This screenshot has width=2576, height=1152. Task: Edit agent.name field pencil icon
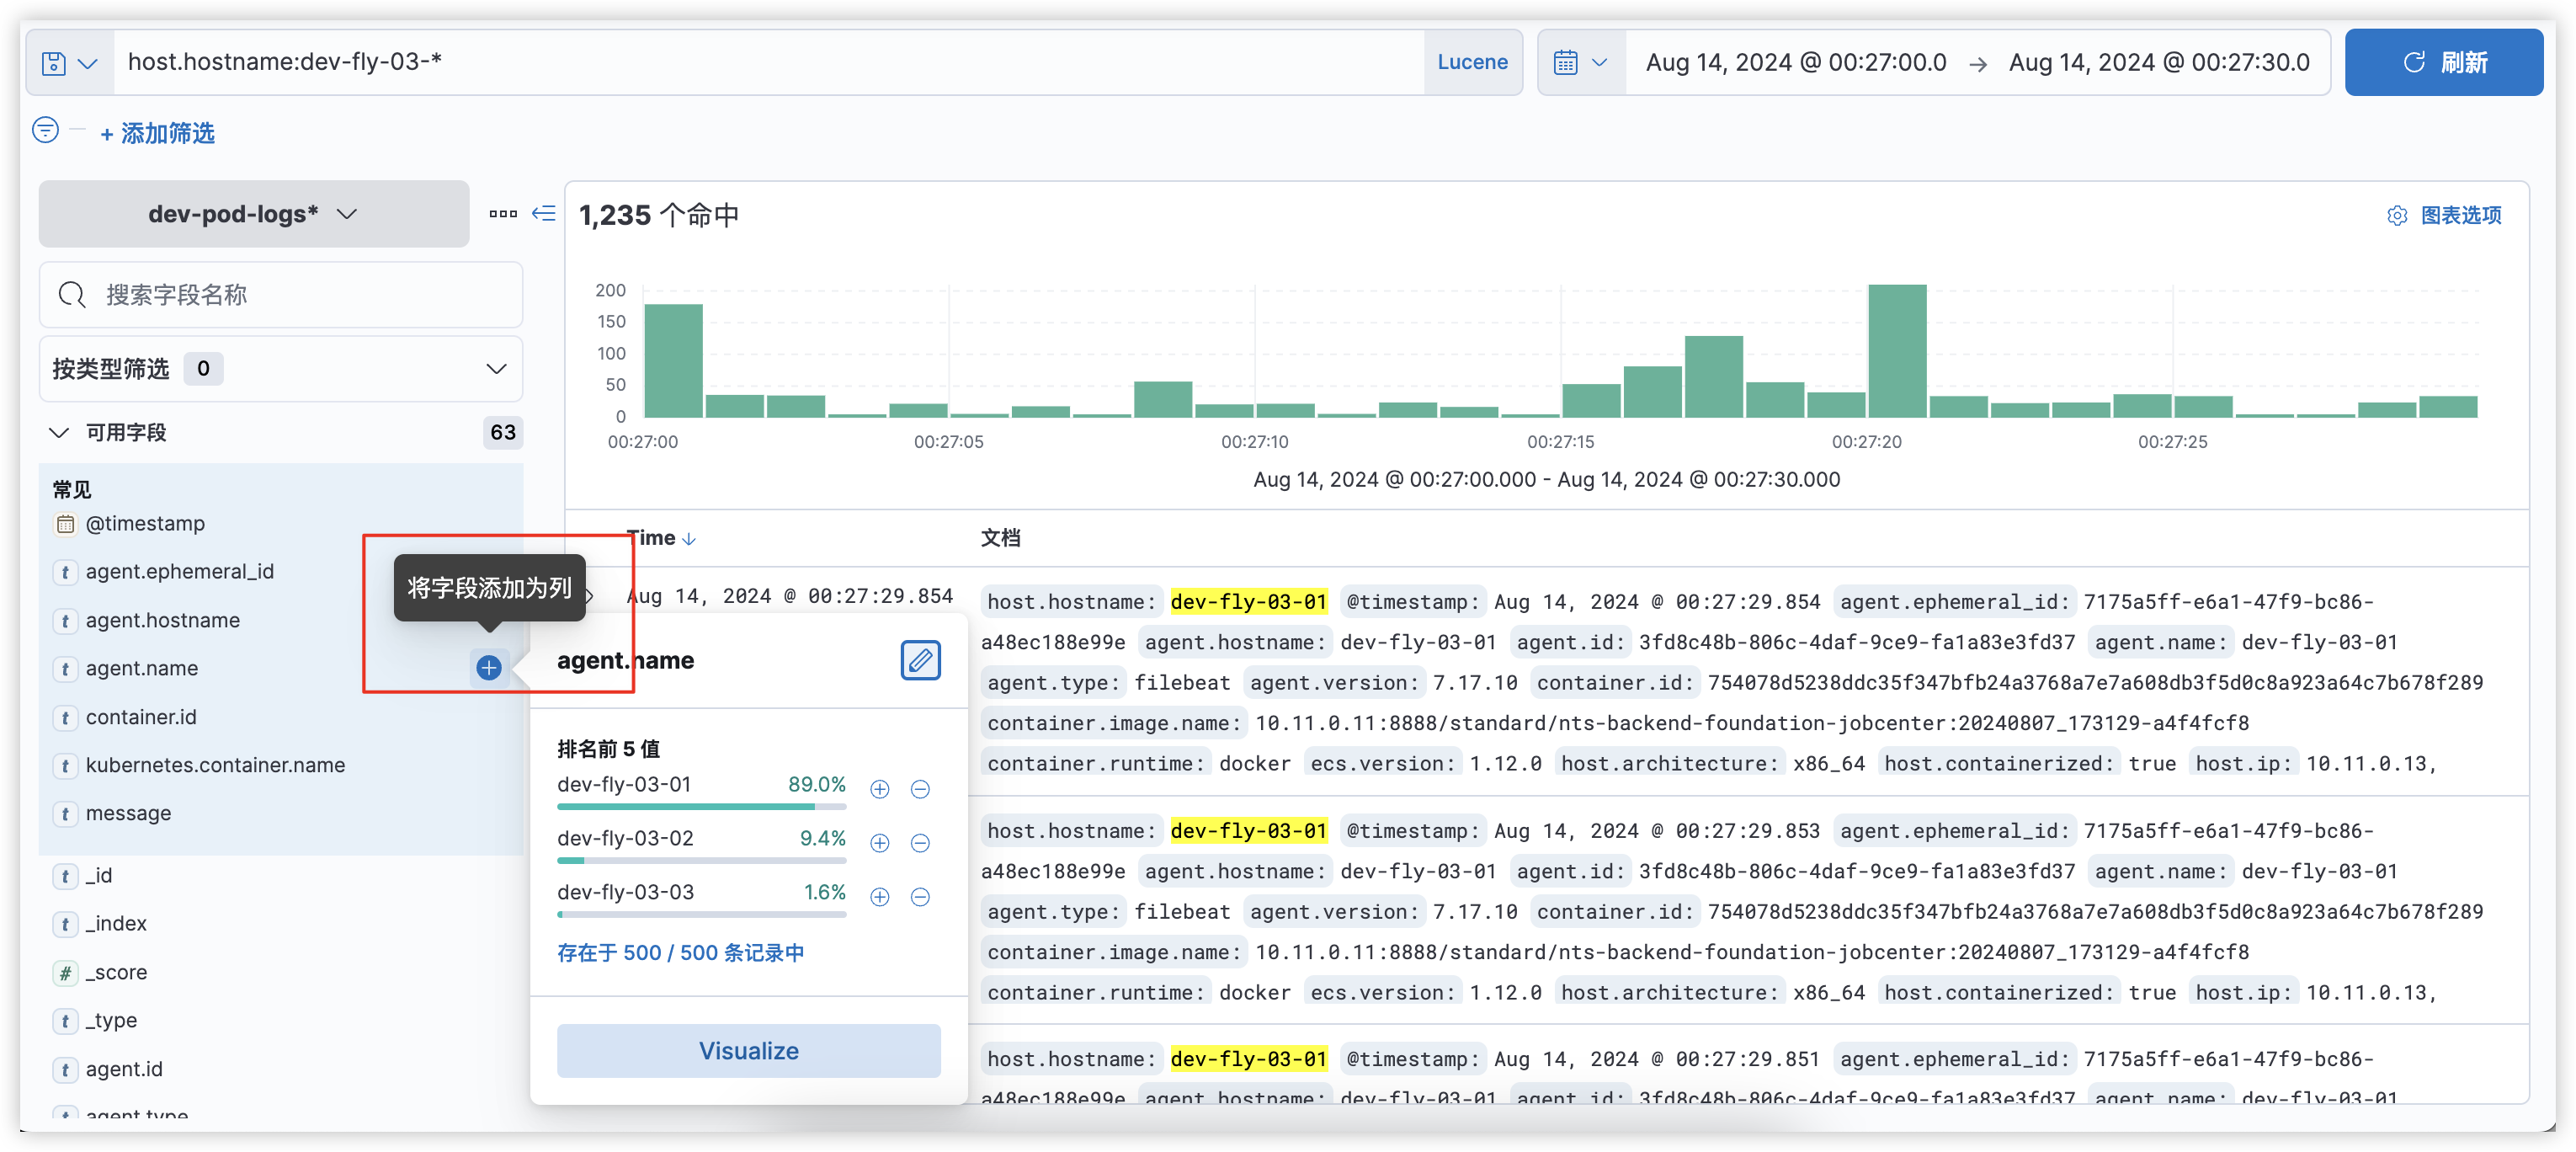coord(920,660)
